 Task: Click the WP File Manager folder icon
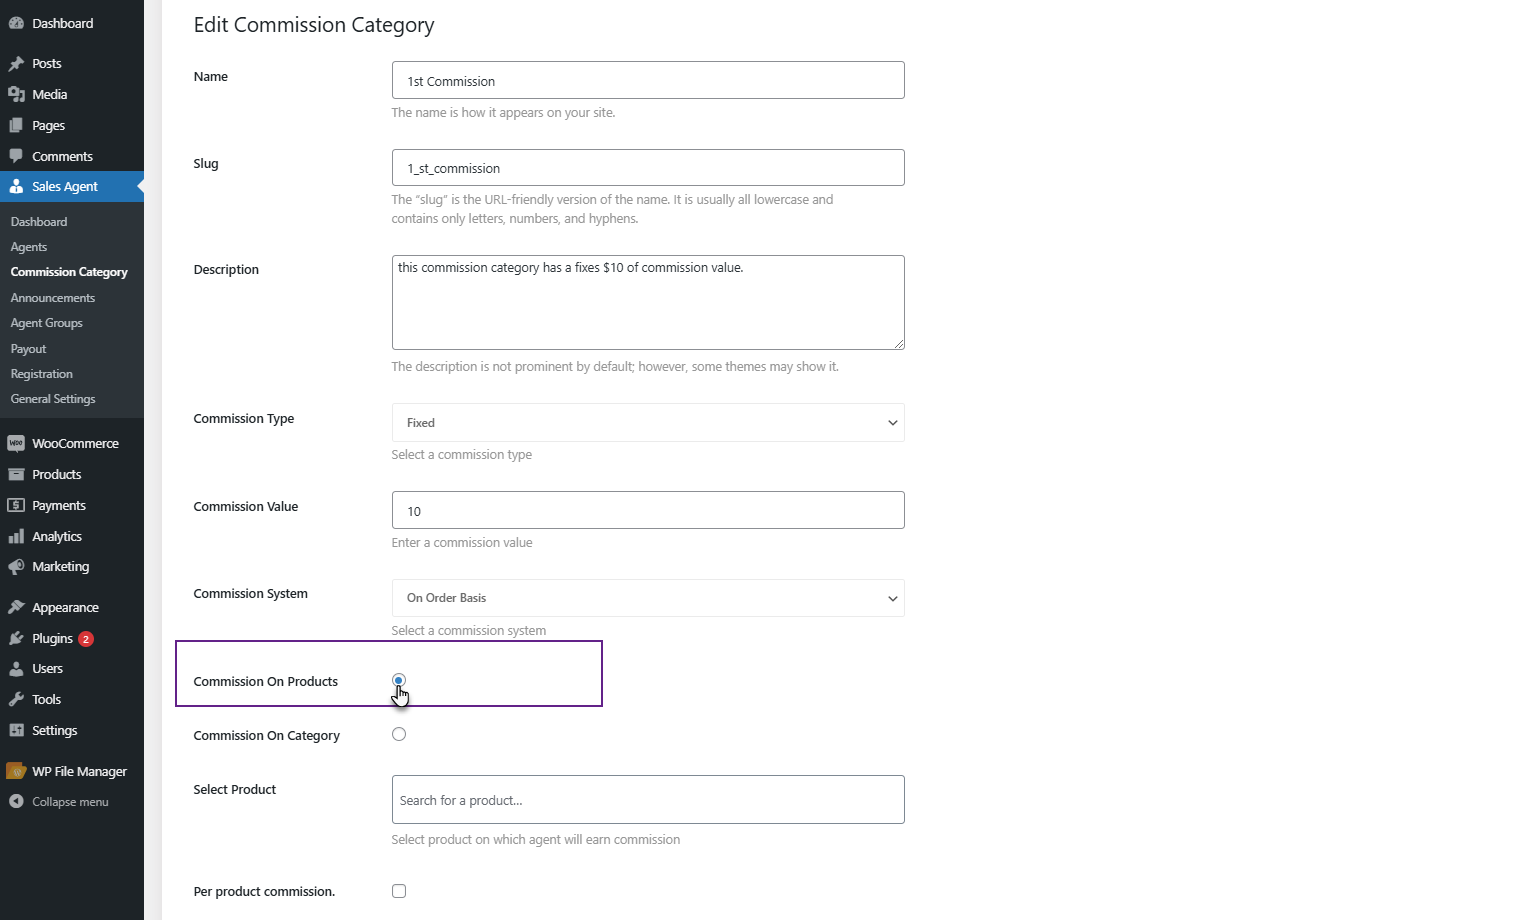pyautogui.click(x=16, y=771)
